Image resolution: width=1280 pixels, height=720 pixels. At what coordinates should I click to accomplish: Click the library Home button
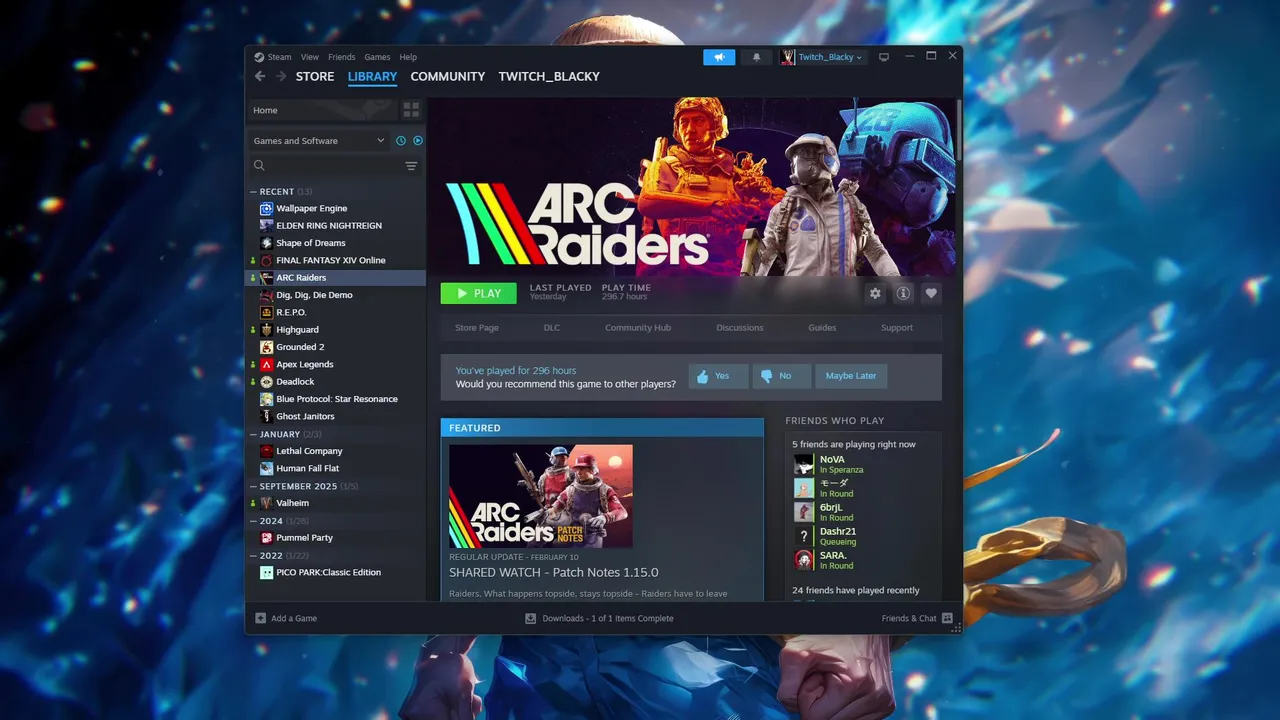click(x=322, y=110)
